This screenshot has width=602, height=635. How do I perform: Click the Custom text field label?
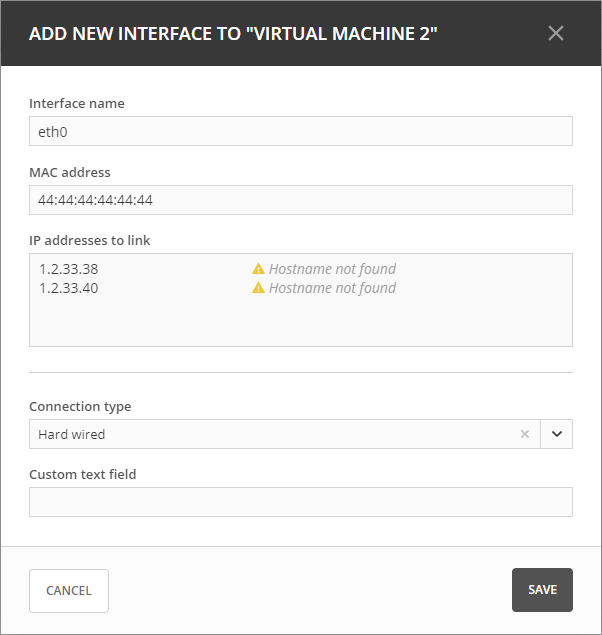(83, 474)
